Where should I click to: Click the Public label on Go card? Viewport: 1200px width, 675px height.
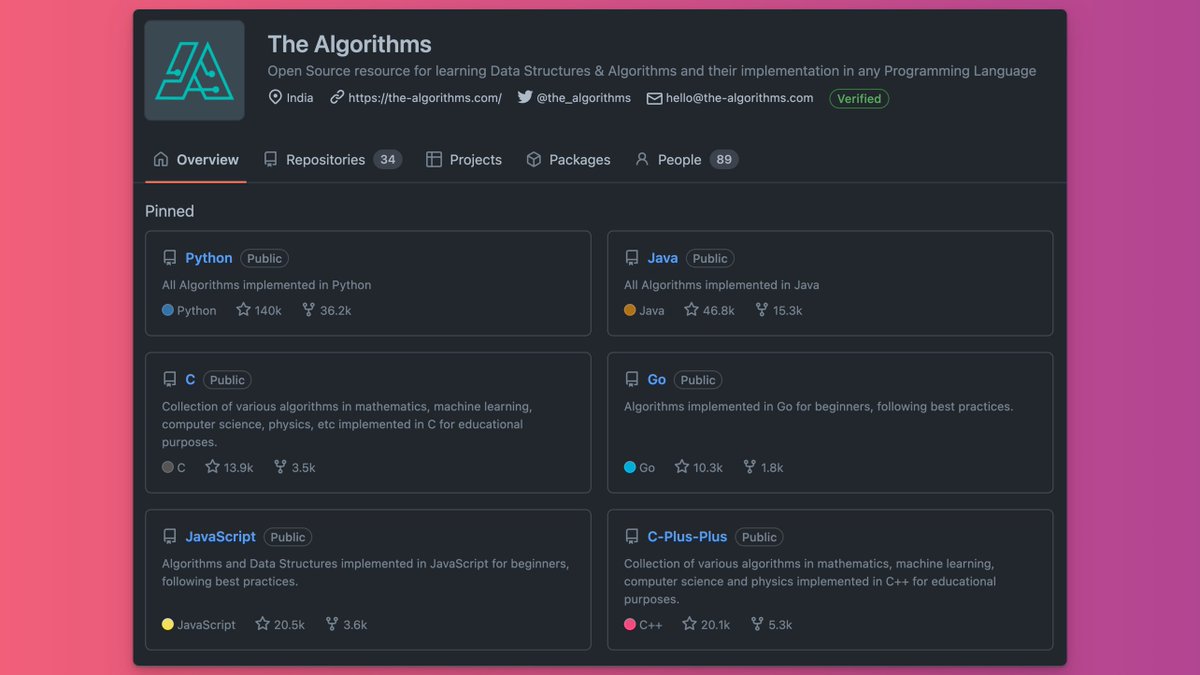click(x=698, y=380)
